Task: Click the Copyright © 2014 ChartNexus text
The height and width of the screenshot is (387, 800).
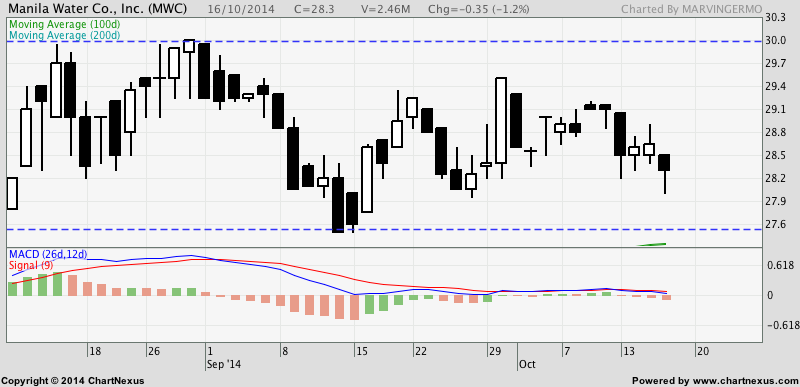Action: pos(73,380)
